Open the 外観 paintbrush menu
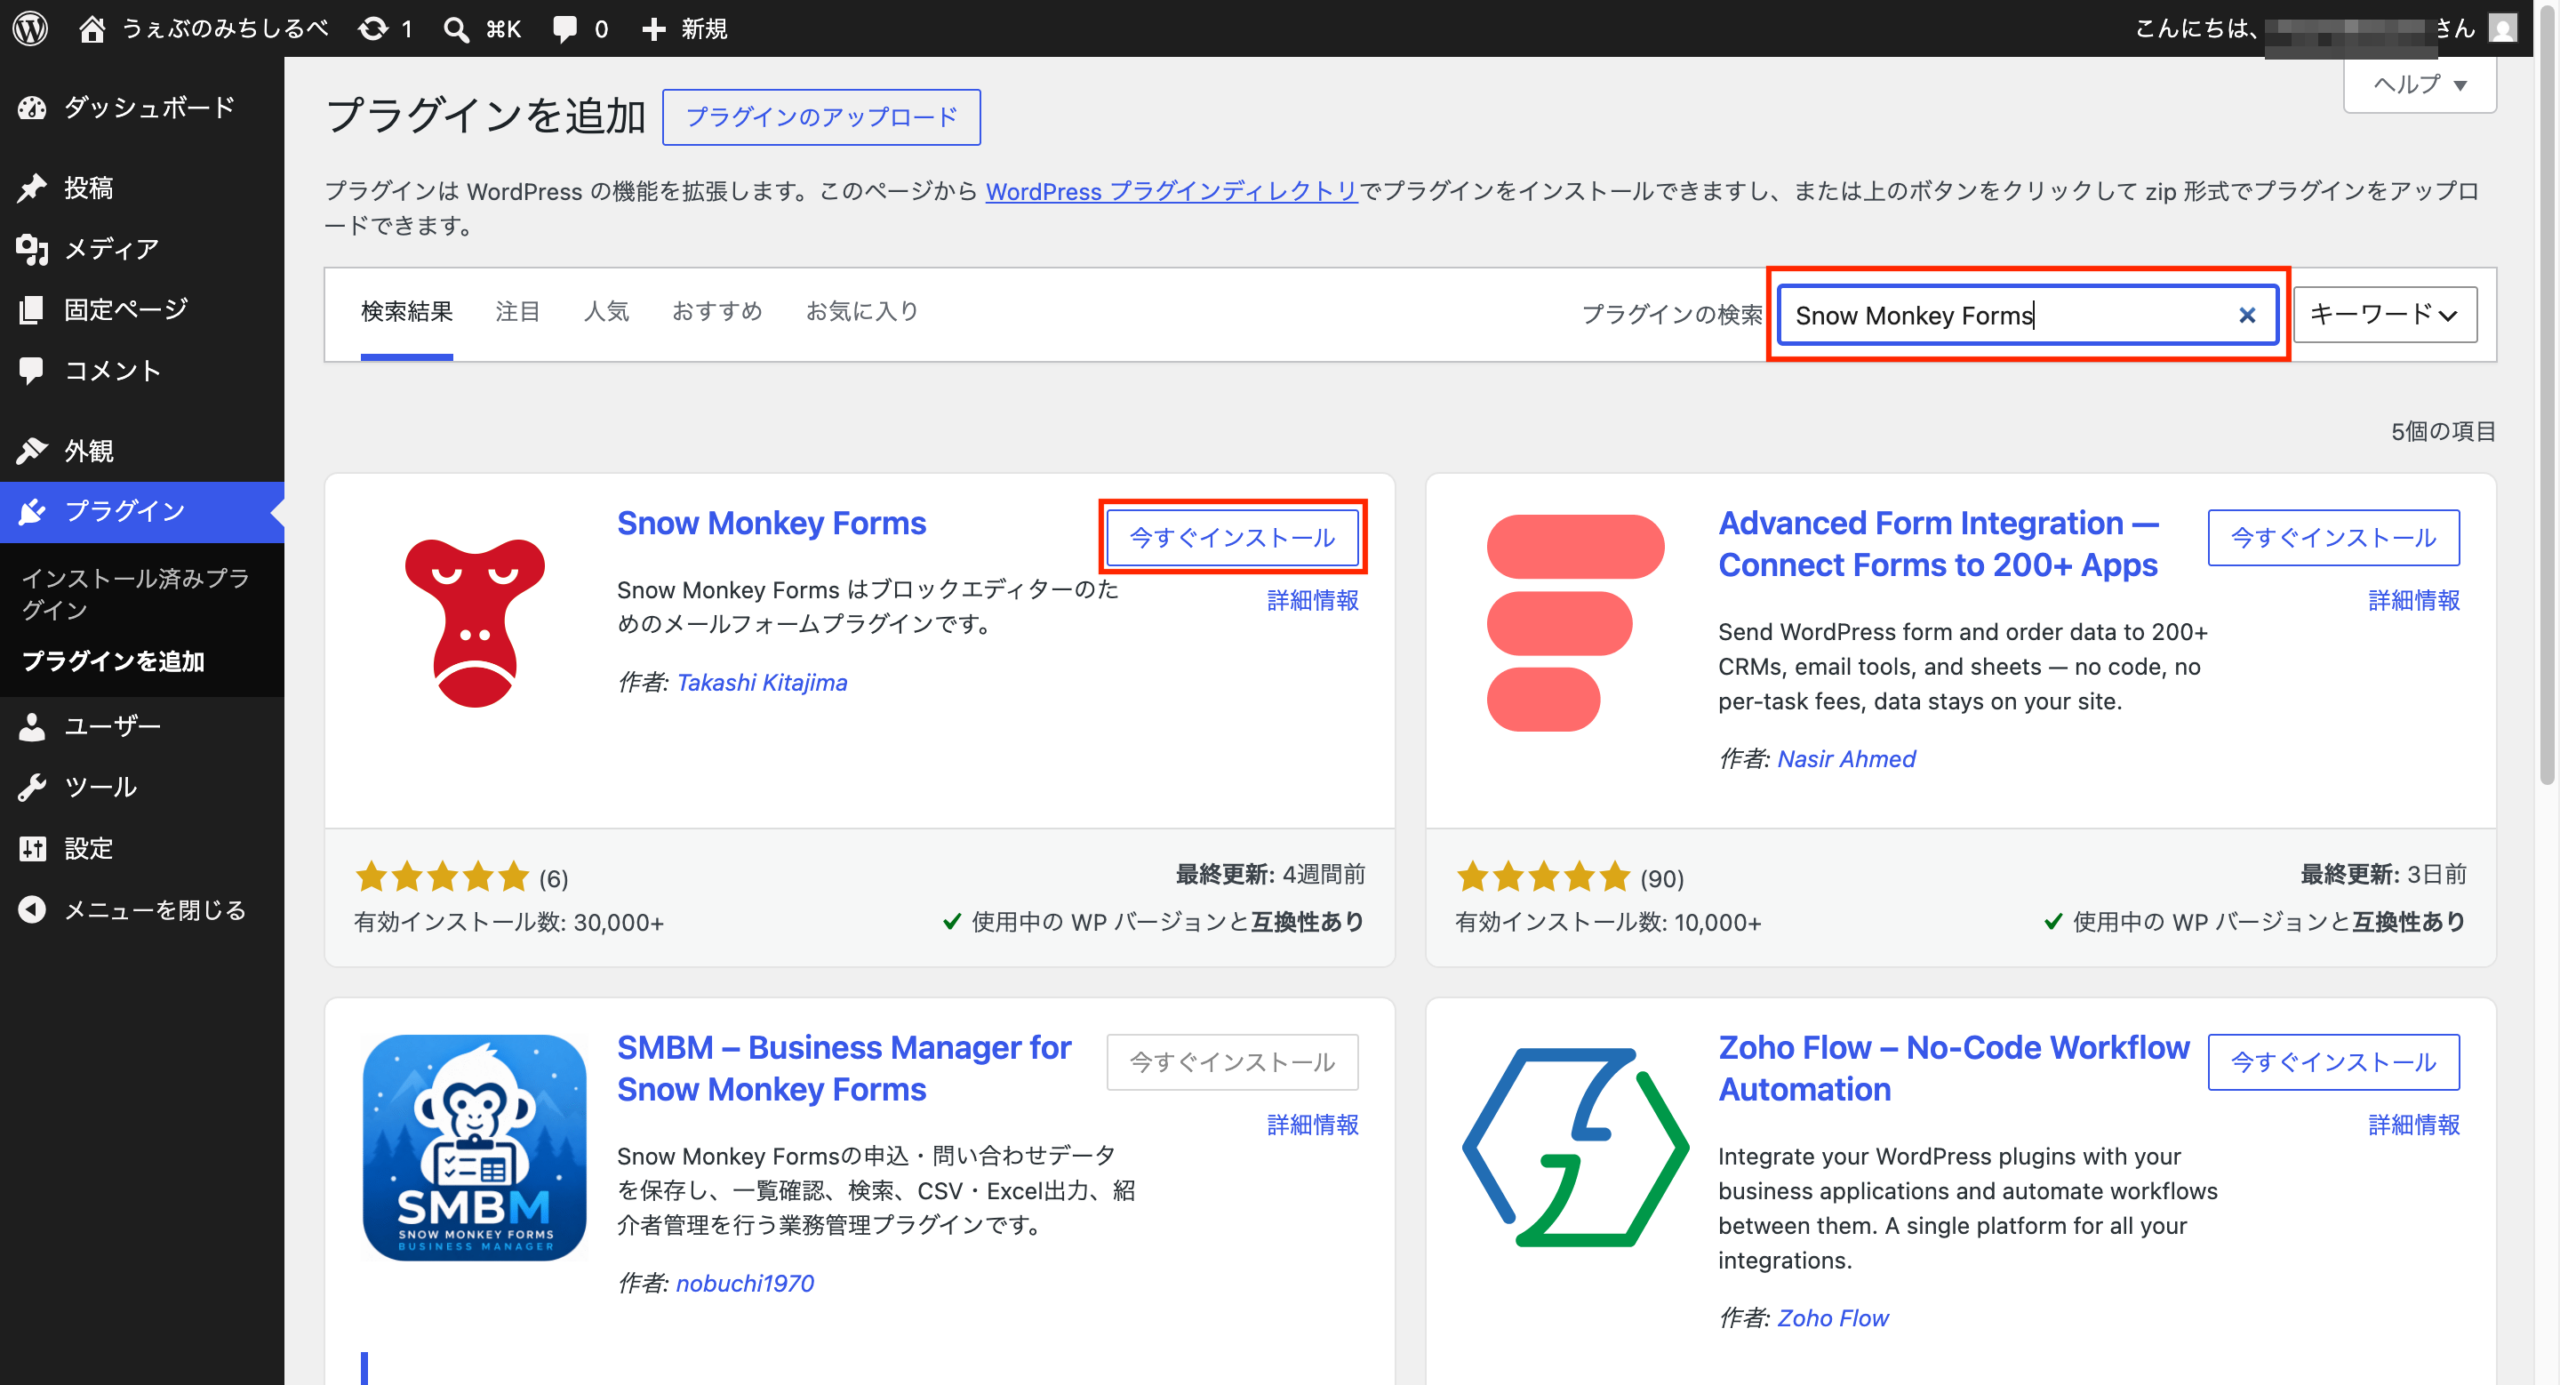2560x1385 pixels. 142,451
